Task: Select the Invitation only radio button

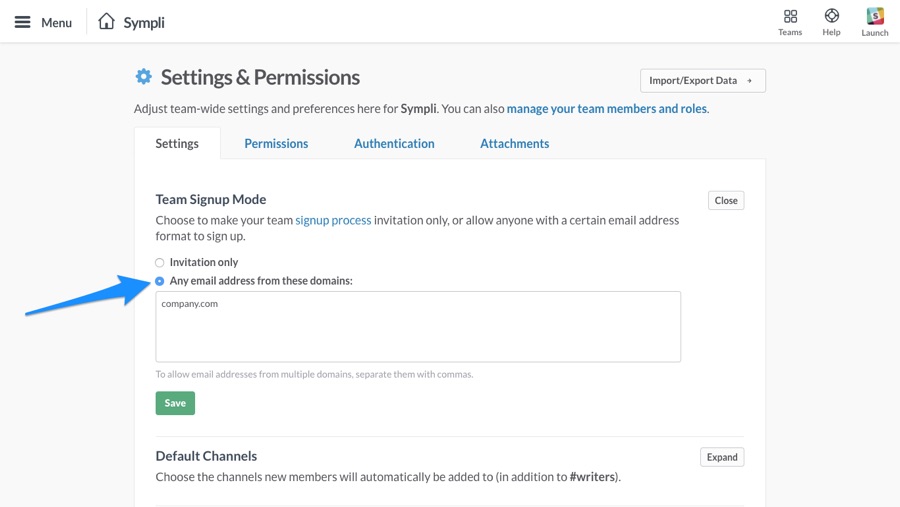Action: (160, 262)
